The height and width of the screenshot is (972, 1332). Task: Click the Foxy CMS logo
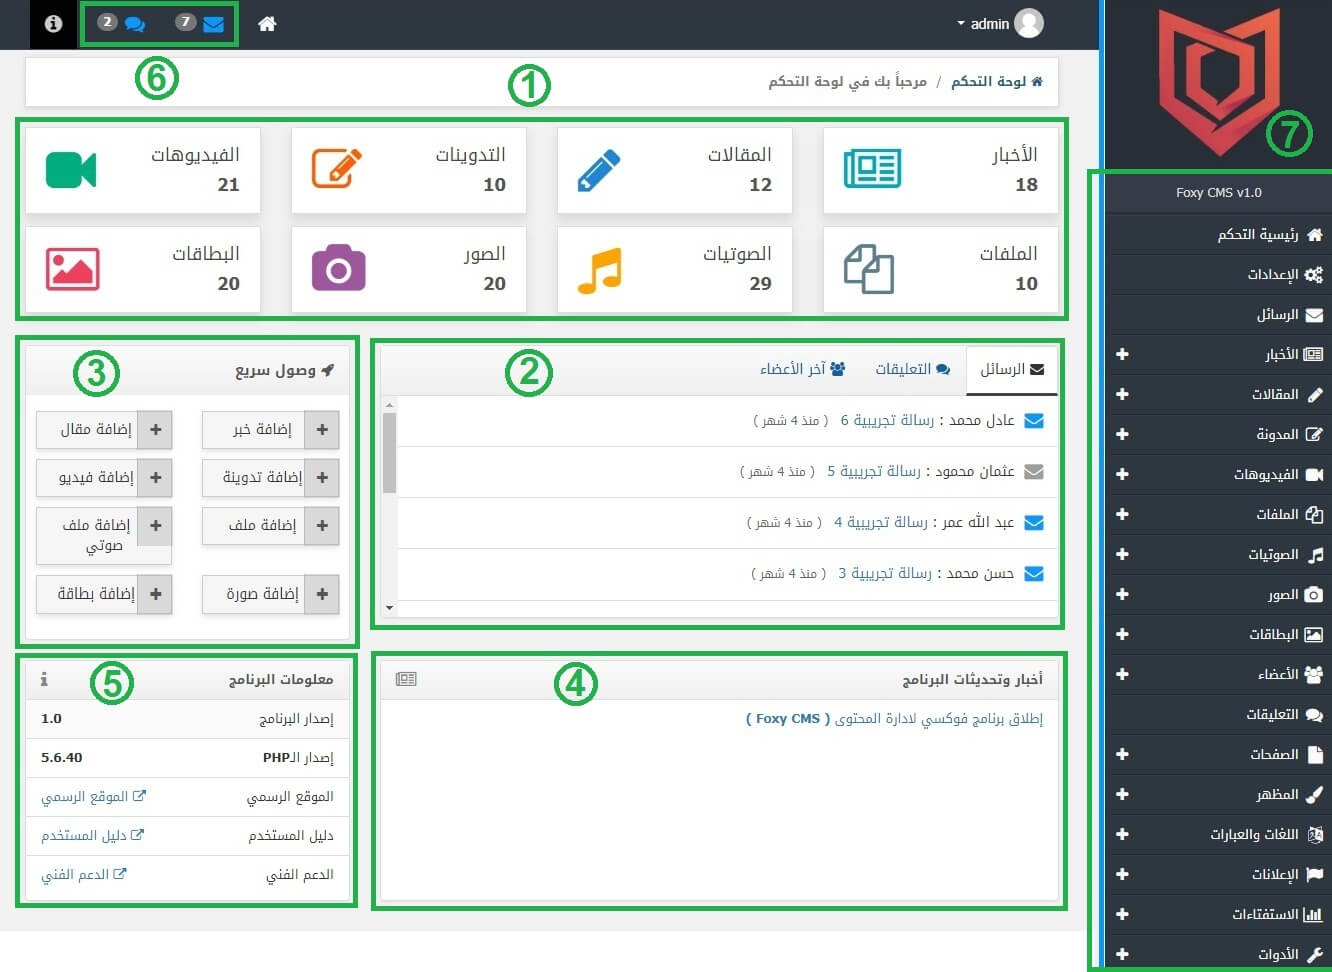click(1219, 82)
